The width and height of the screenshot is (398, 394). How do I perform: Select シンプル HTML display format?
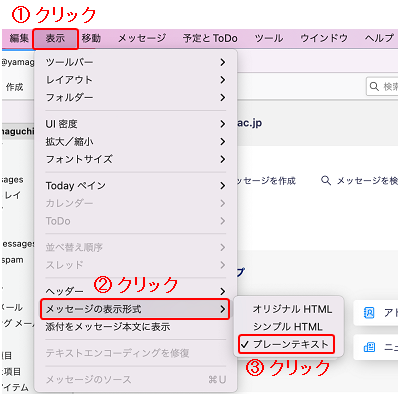tap(289, 327)
